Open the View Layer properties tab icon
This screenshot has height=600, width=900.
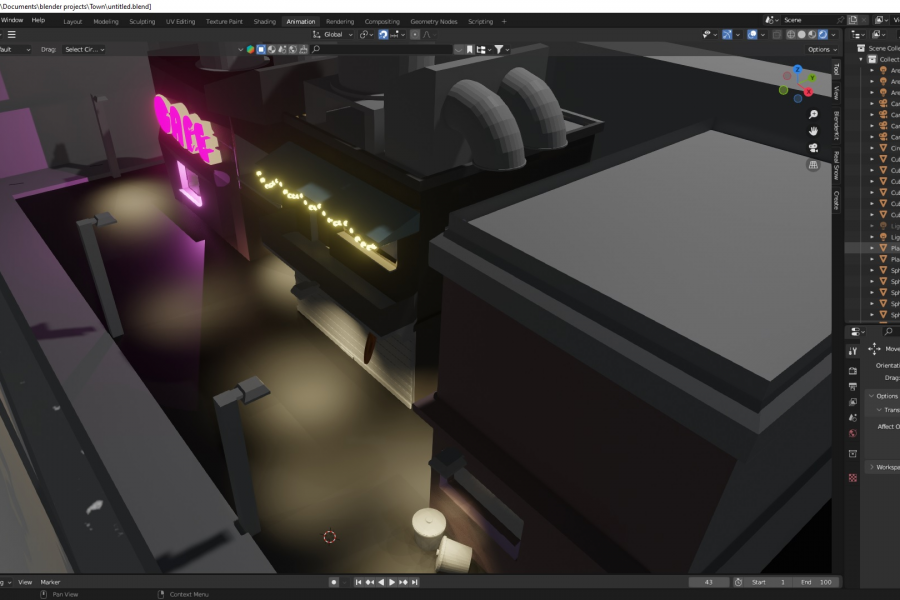852,402
